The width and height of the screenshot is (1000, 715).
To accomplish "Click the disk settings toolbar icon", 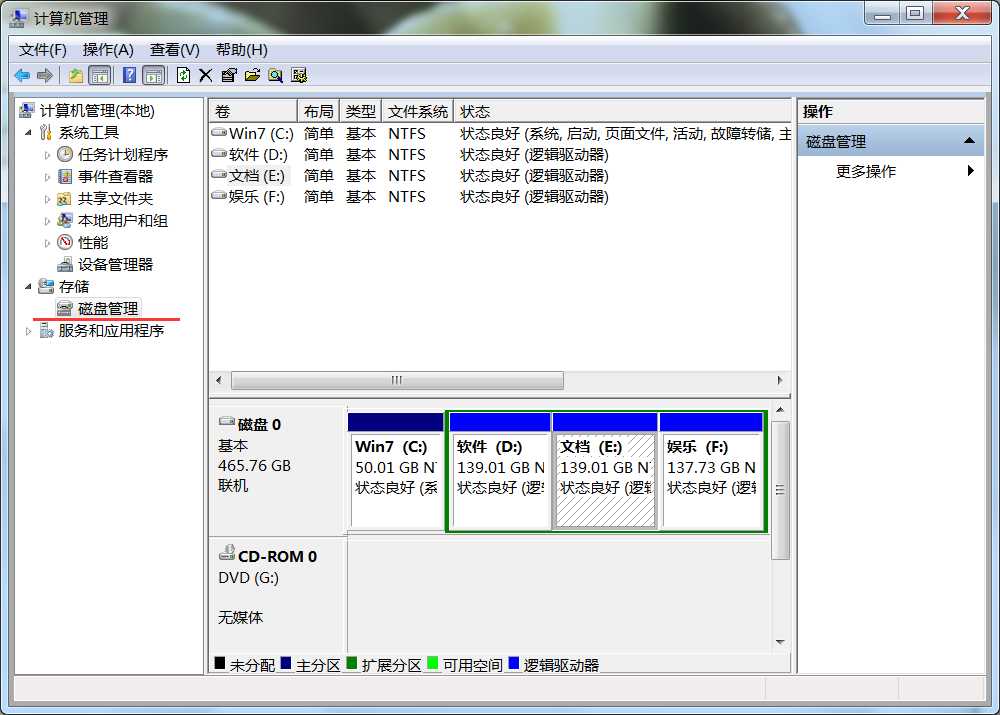I will (x=298, y=76).
